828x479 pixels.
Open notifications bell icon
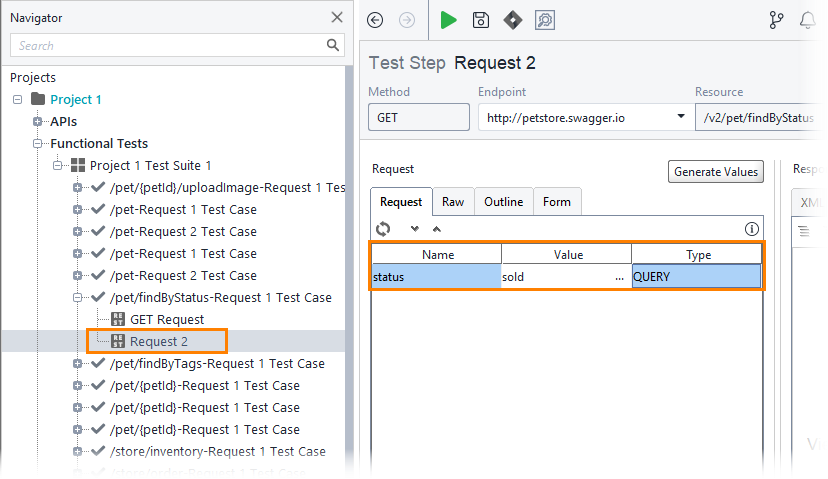pos(807,20)
